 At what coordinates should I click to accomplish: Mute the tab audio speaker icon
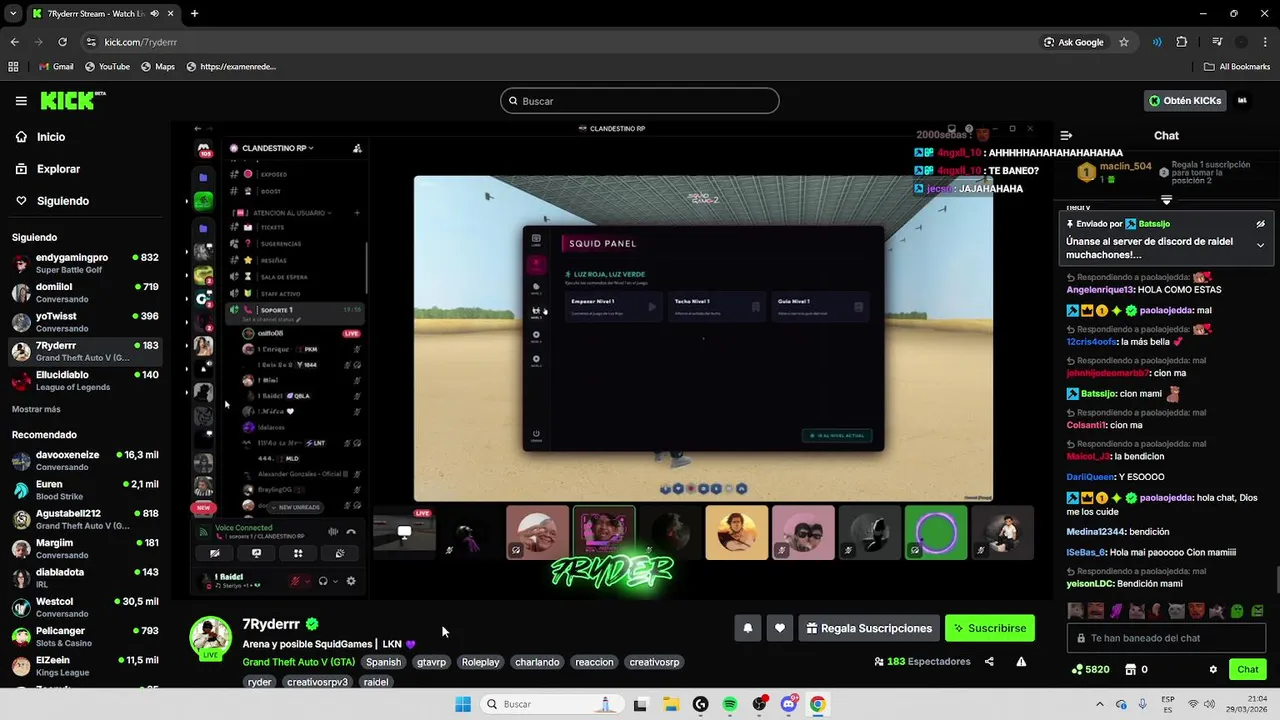pos(154,14)
